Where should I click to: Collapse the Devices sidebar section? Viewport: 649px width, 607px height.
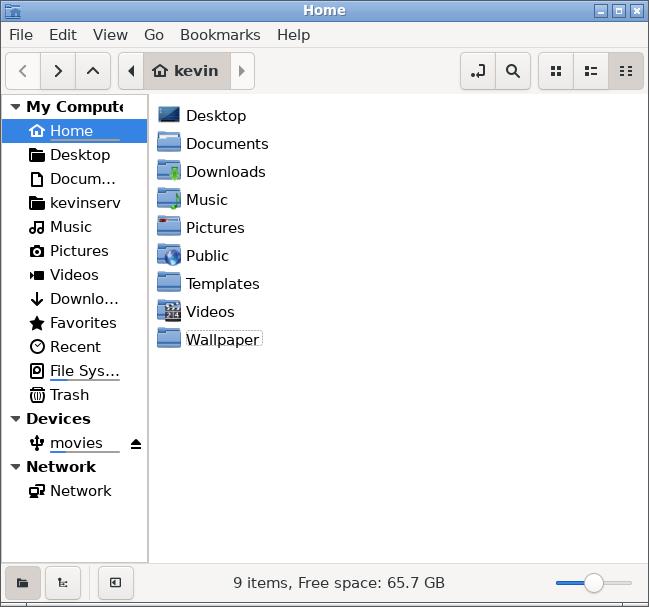[15, 419]
